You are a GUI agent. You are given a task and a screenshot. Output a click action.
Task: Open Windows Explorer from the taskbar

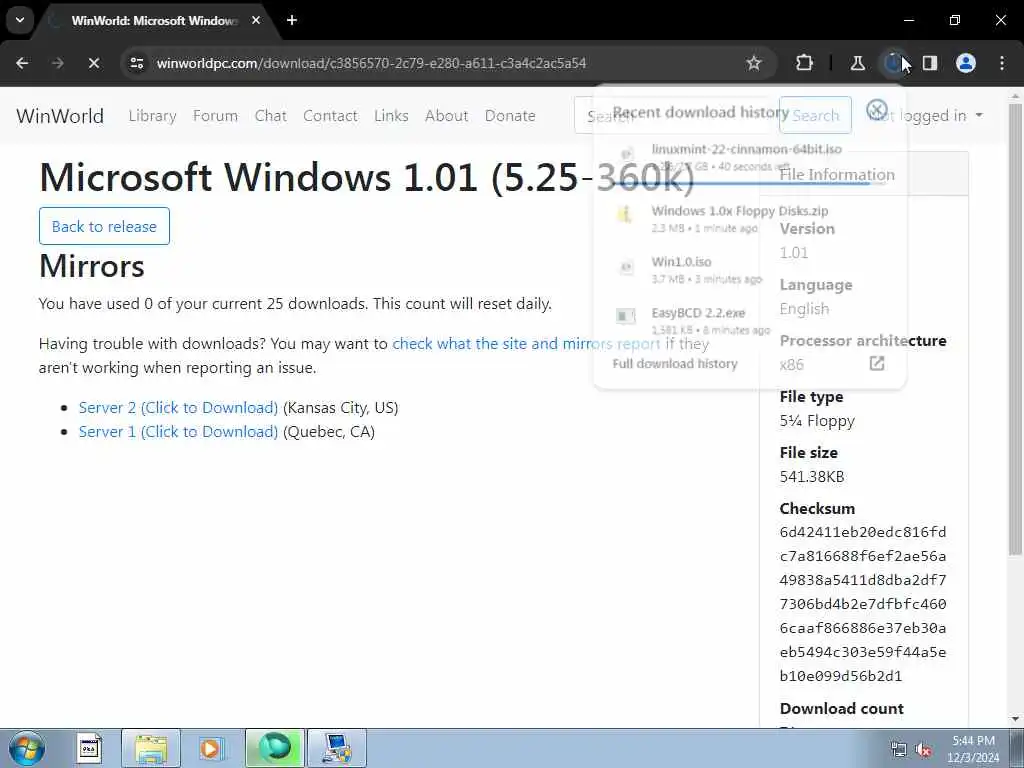(151, 748)
